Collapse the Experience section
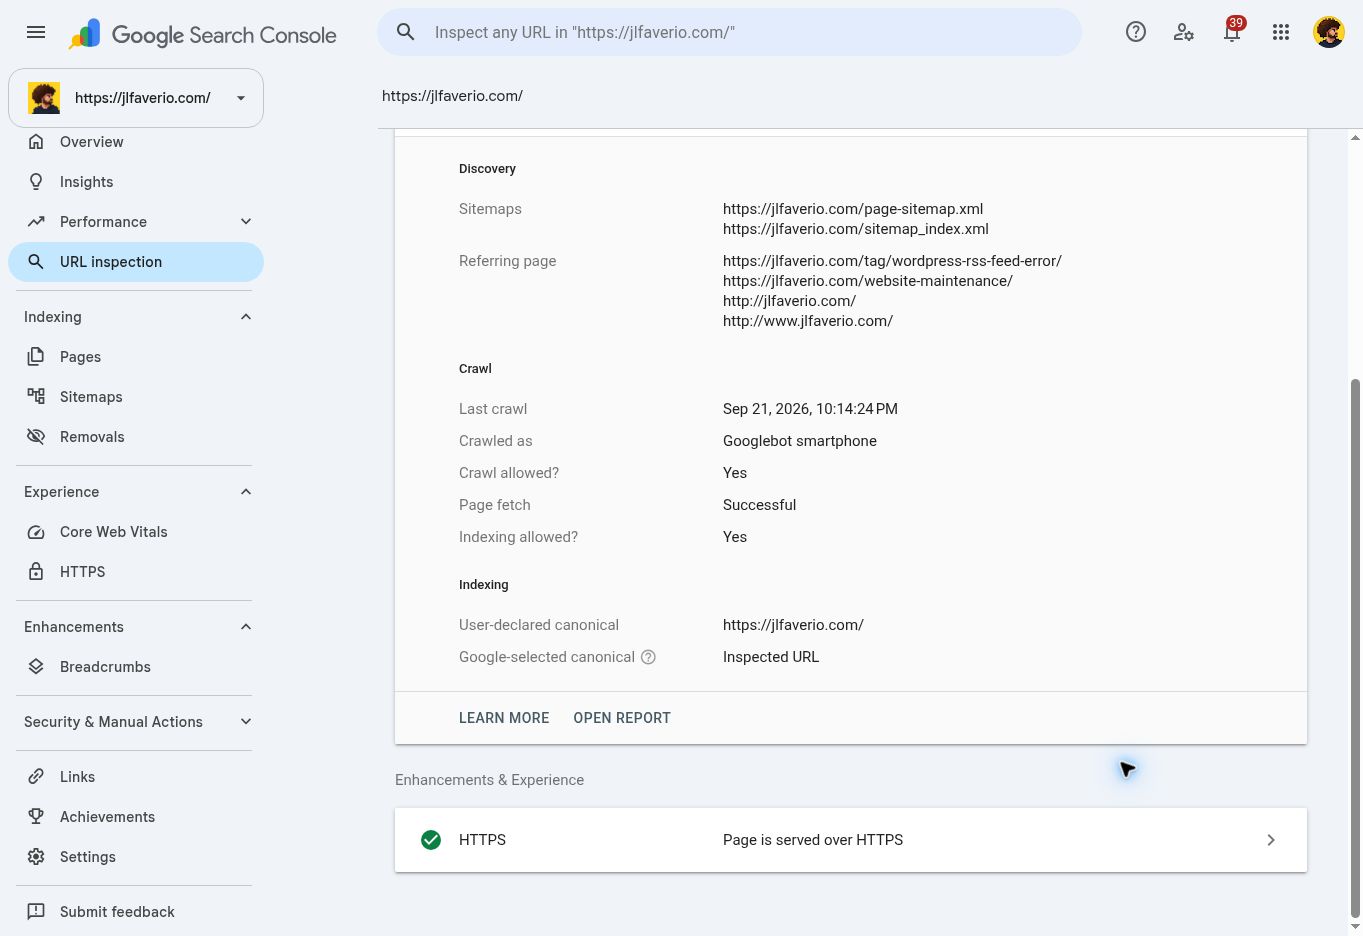The image size is (1363, 936). pyautogui.click(x=246, y=491)
